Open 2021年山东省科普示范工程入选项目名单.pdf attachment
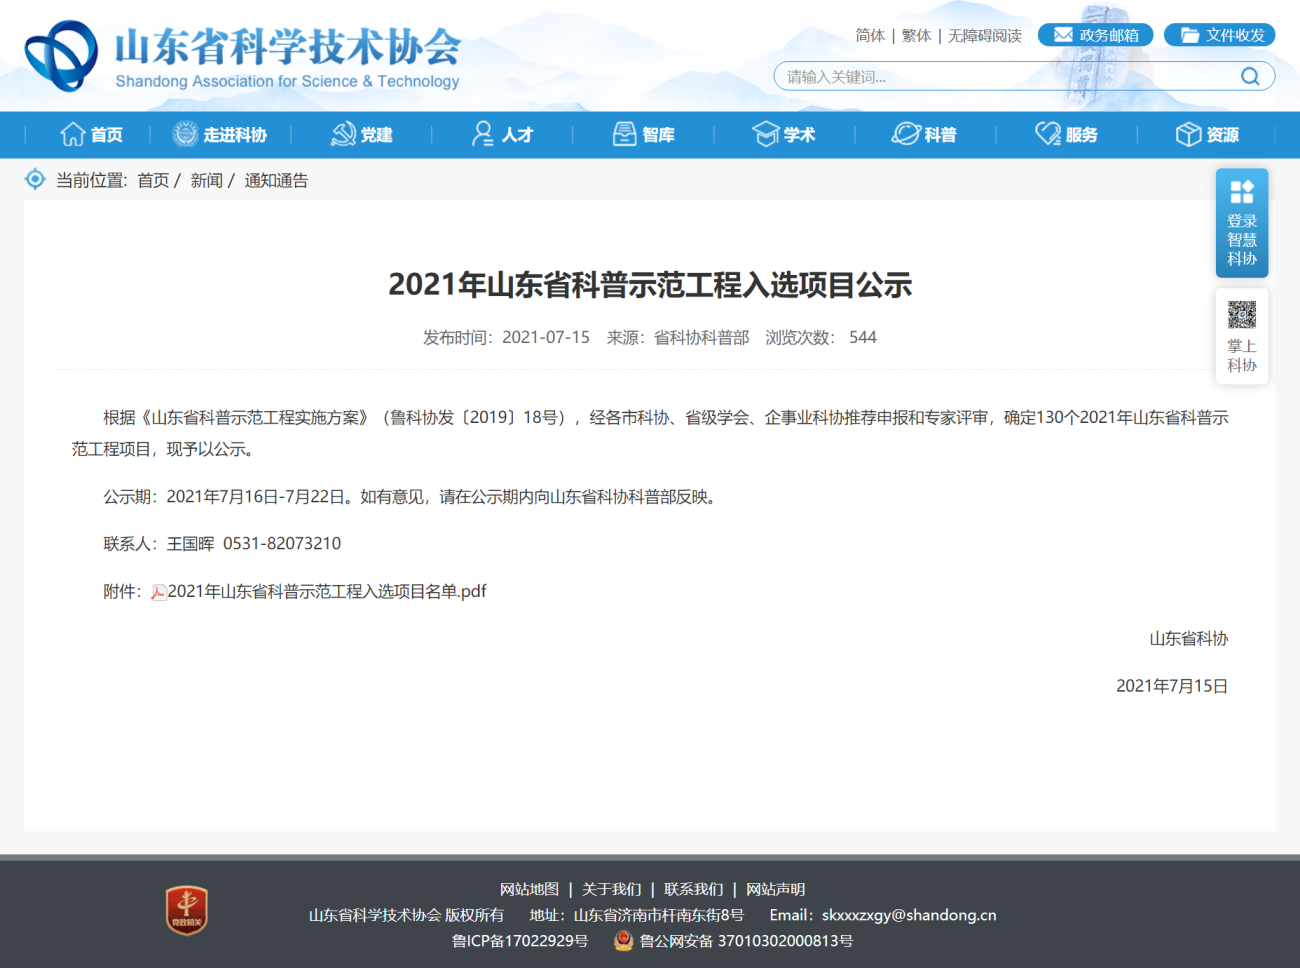 tap(326, 591)
